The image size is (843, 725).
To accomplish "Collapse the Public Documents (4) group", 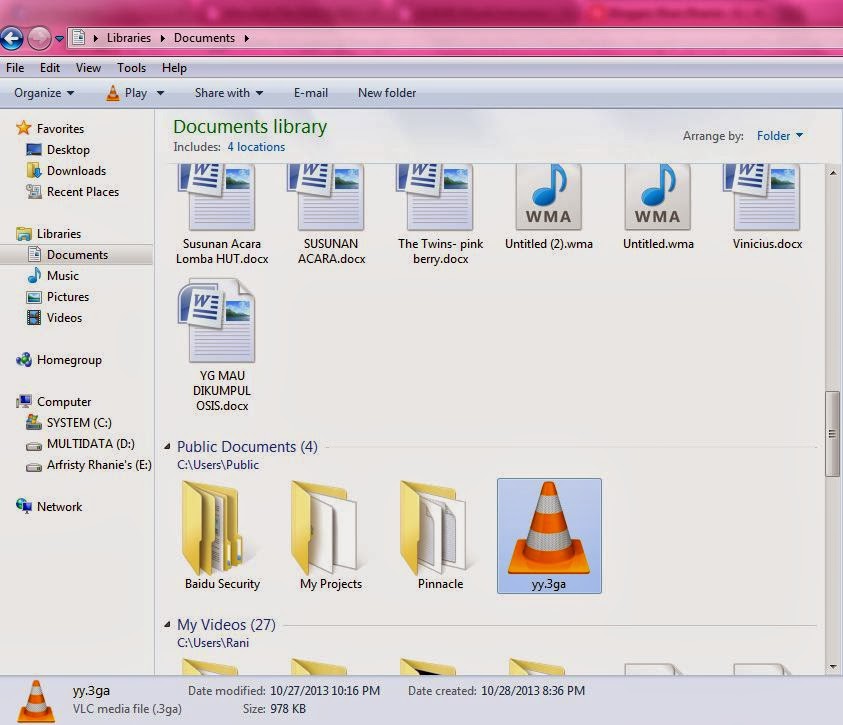I will [167, 447].
